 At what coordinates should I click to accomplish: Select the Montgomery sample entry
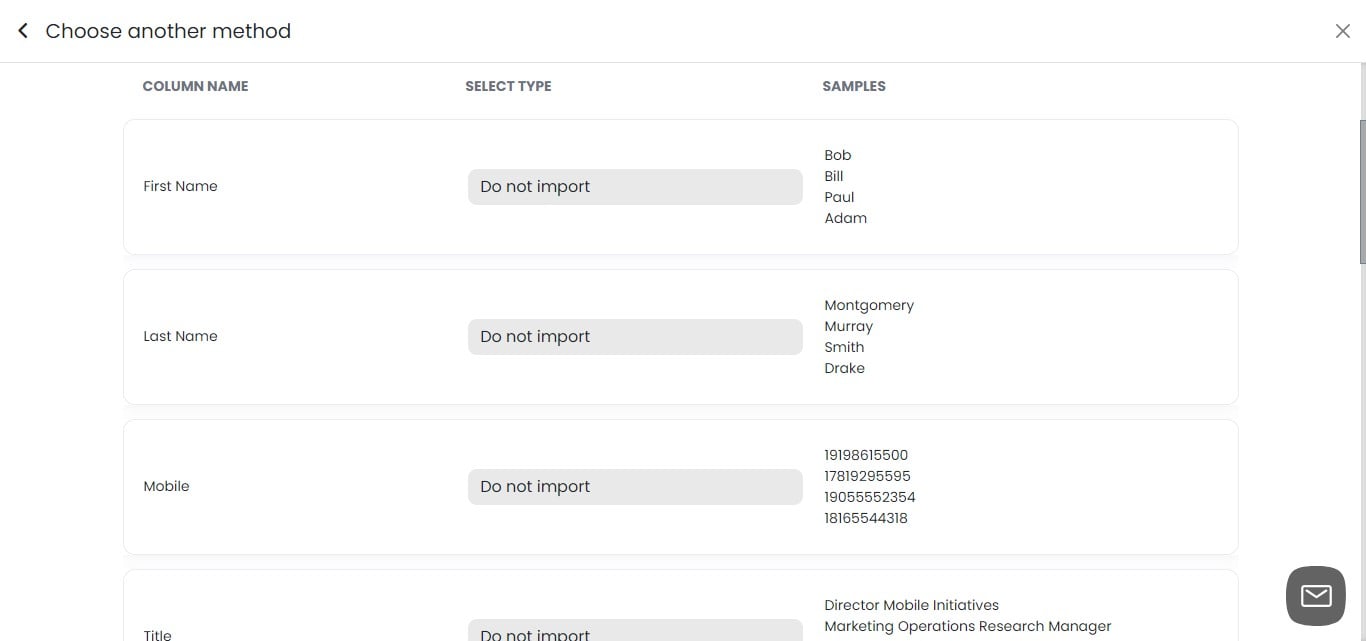coord(868,305)
